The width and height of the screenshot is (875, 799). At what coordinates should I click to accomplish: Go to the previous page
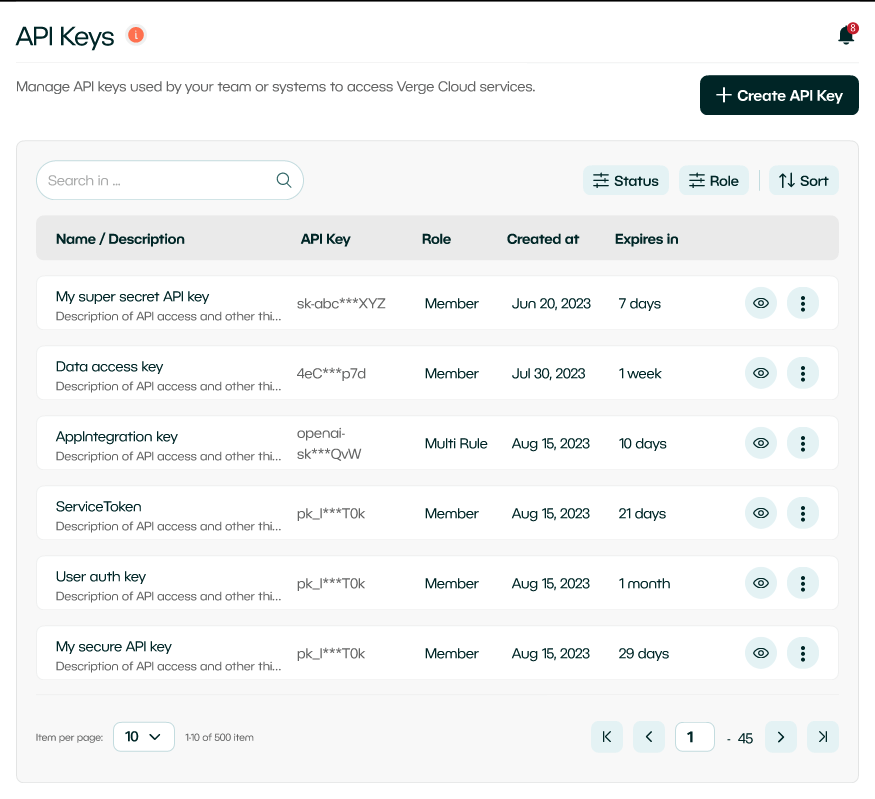[648, 737]
